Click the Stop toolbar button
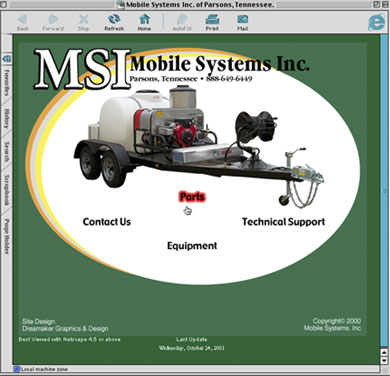390x376 pixels. click(x=83, y=22)
